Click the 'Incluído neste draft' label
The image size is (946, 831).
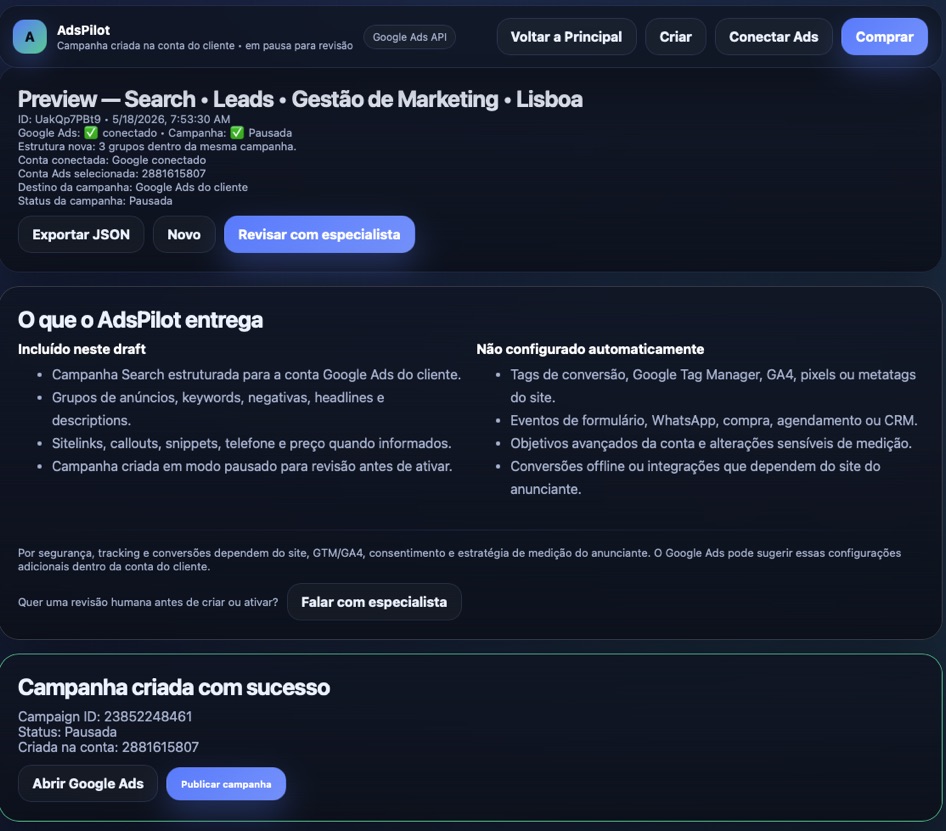point(81,349)
